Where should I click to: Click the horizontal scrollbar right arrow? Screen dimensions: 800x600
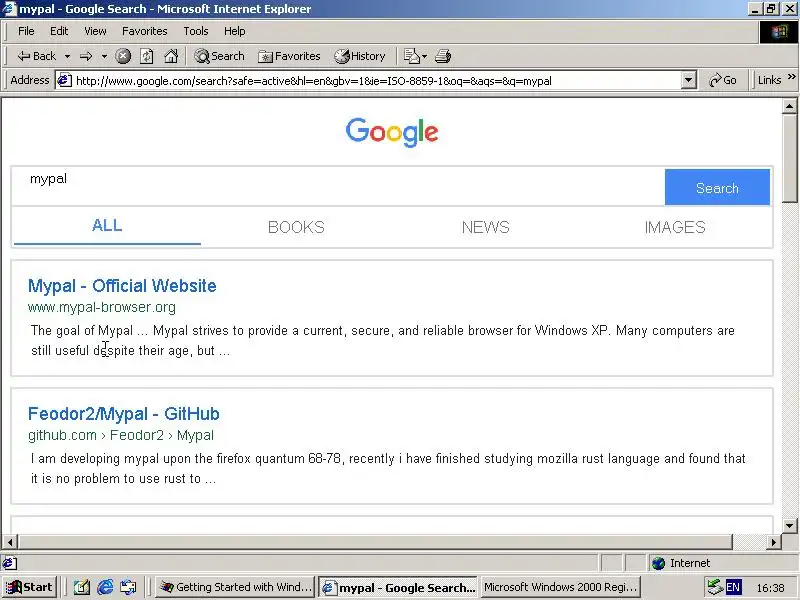tap(774, 542)
